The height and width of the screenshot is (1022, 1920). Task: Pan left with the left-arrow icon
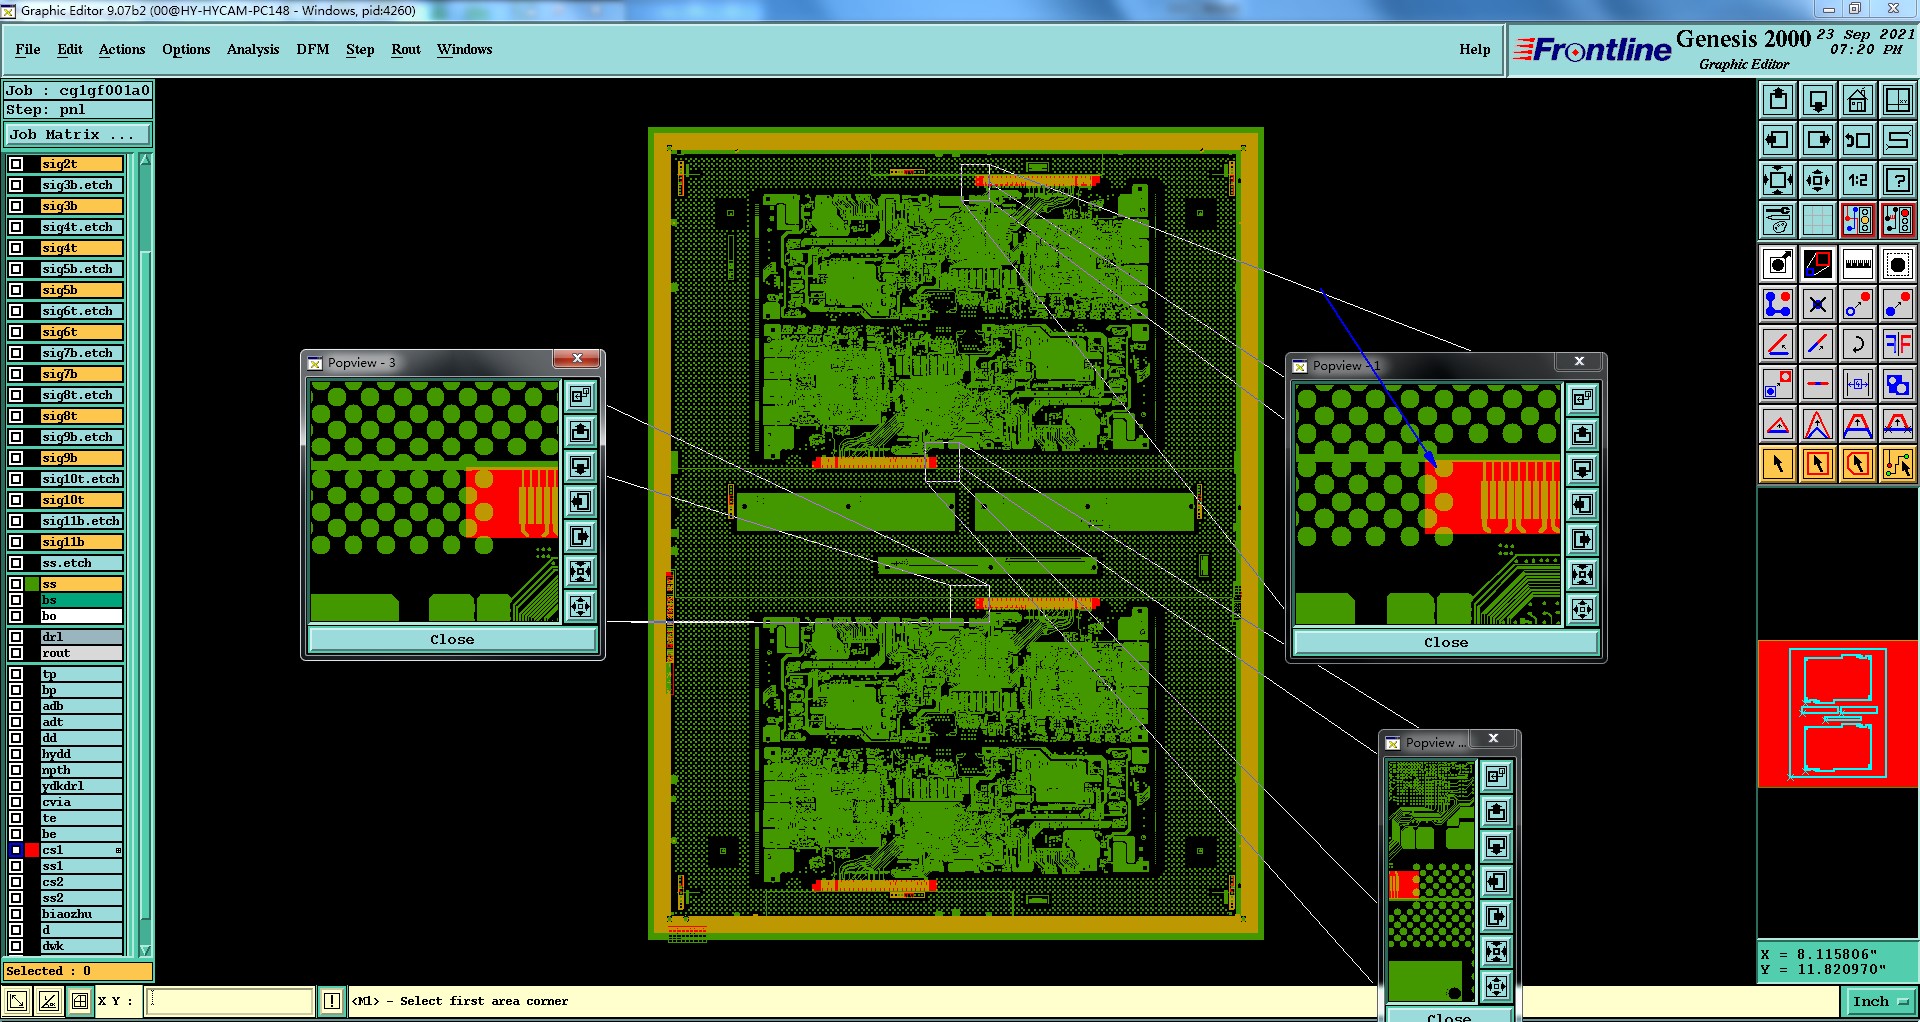click(1778, 140)
